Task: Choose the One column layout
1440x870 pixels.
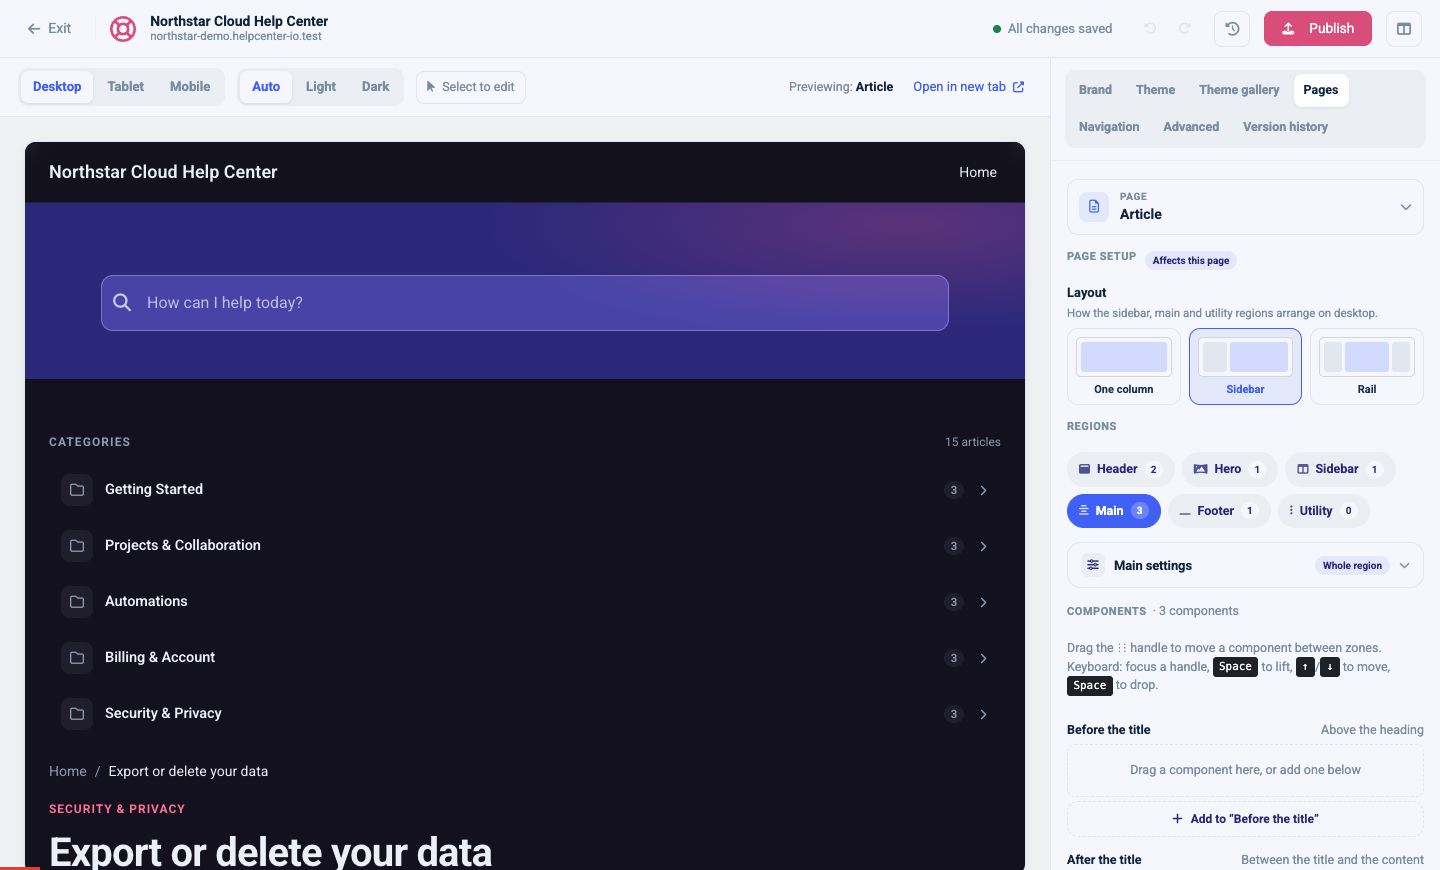Action: point(1124,367)
